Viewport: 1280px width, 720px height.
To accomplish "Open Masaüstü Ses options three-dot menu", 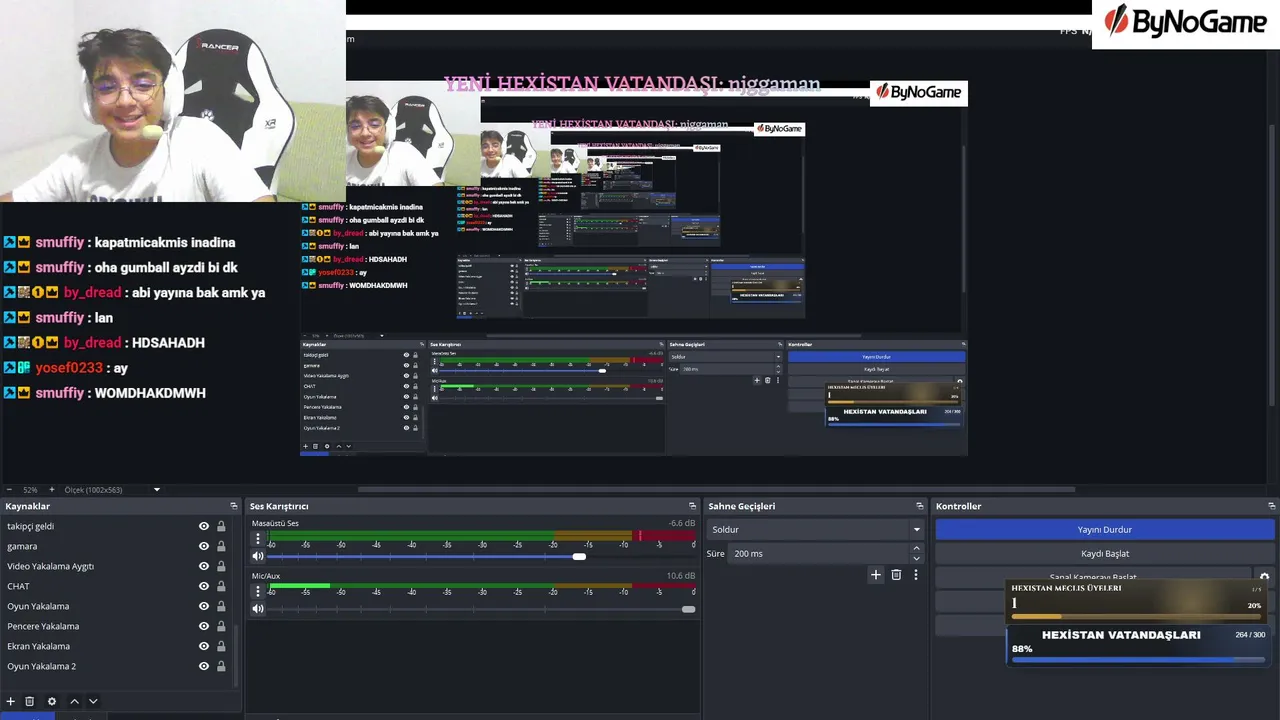I will [x=258, y=538].
